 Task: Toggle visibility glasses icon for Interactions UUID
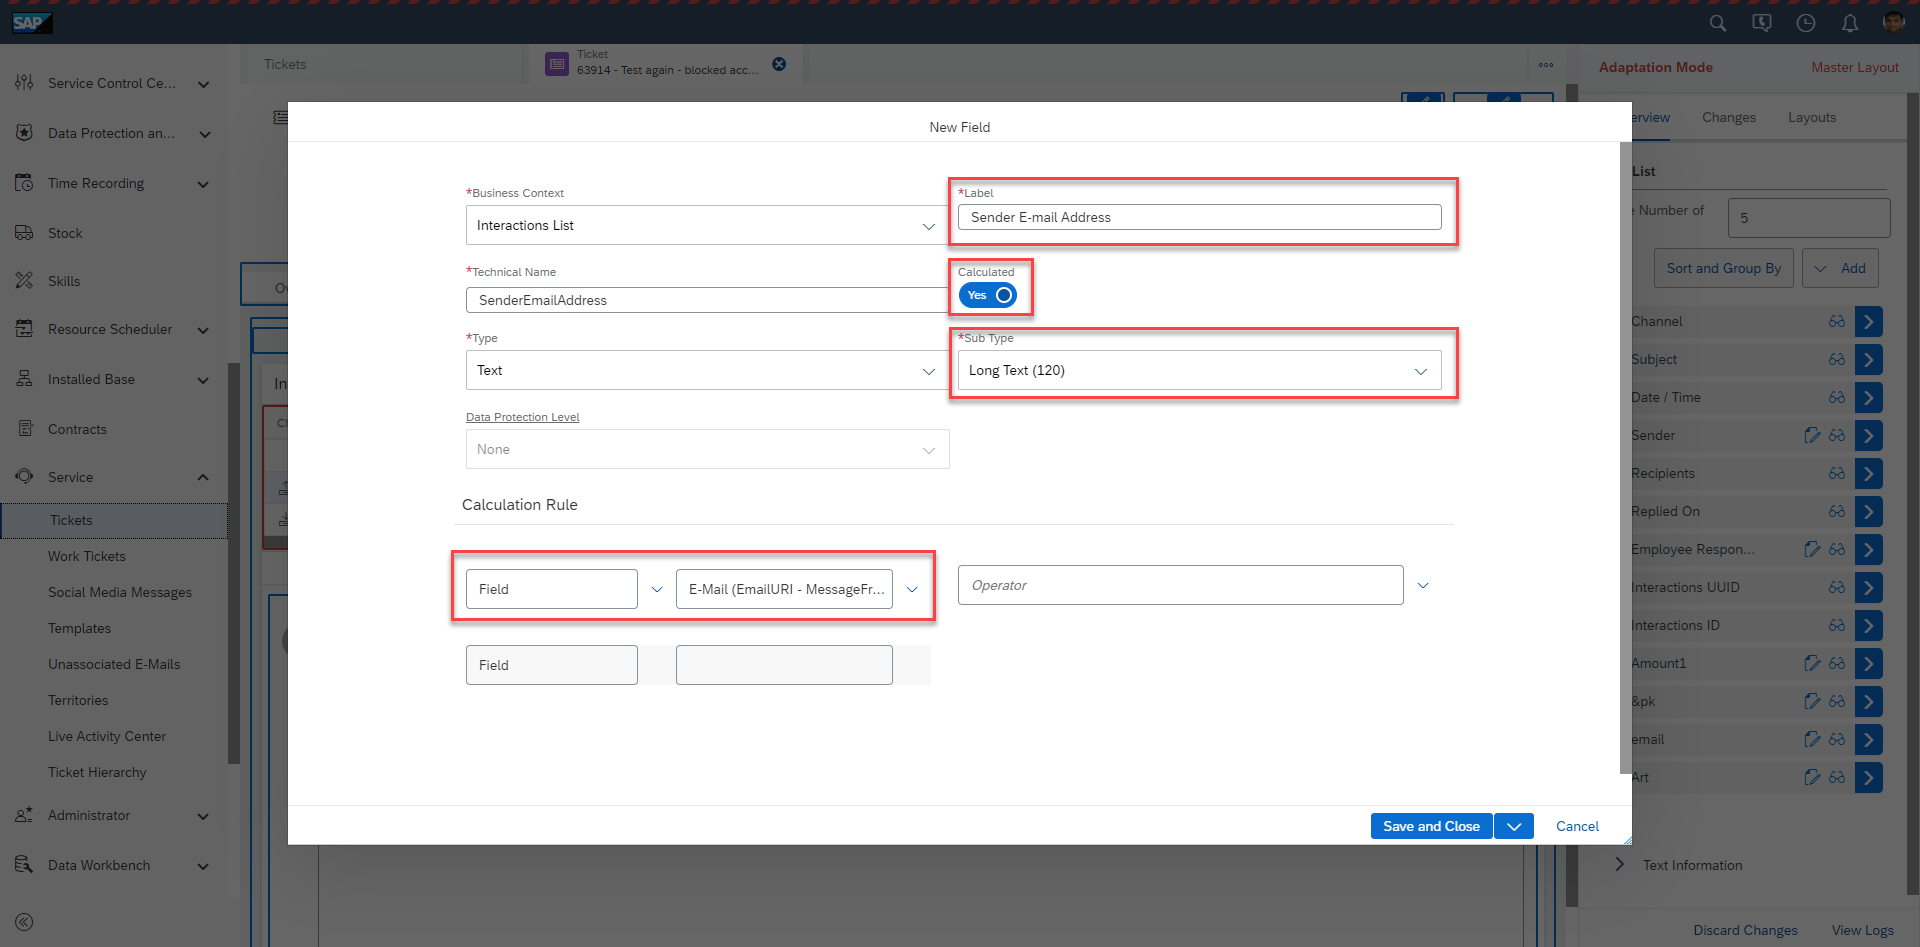[x=1837, y=587]
